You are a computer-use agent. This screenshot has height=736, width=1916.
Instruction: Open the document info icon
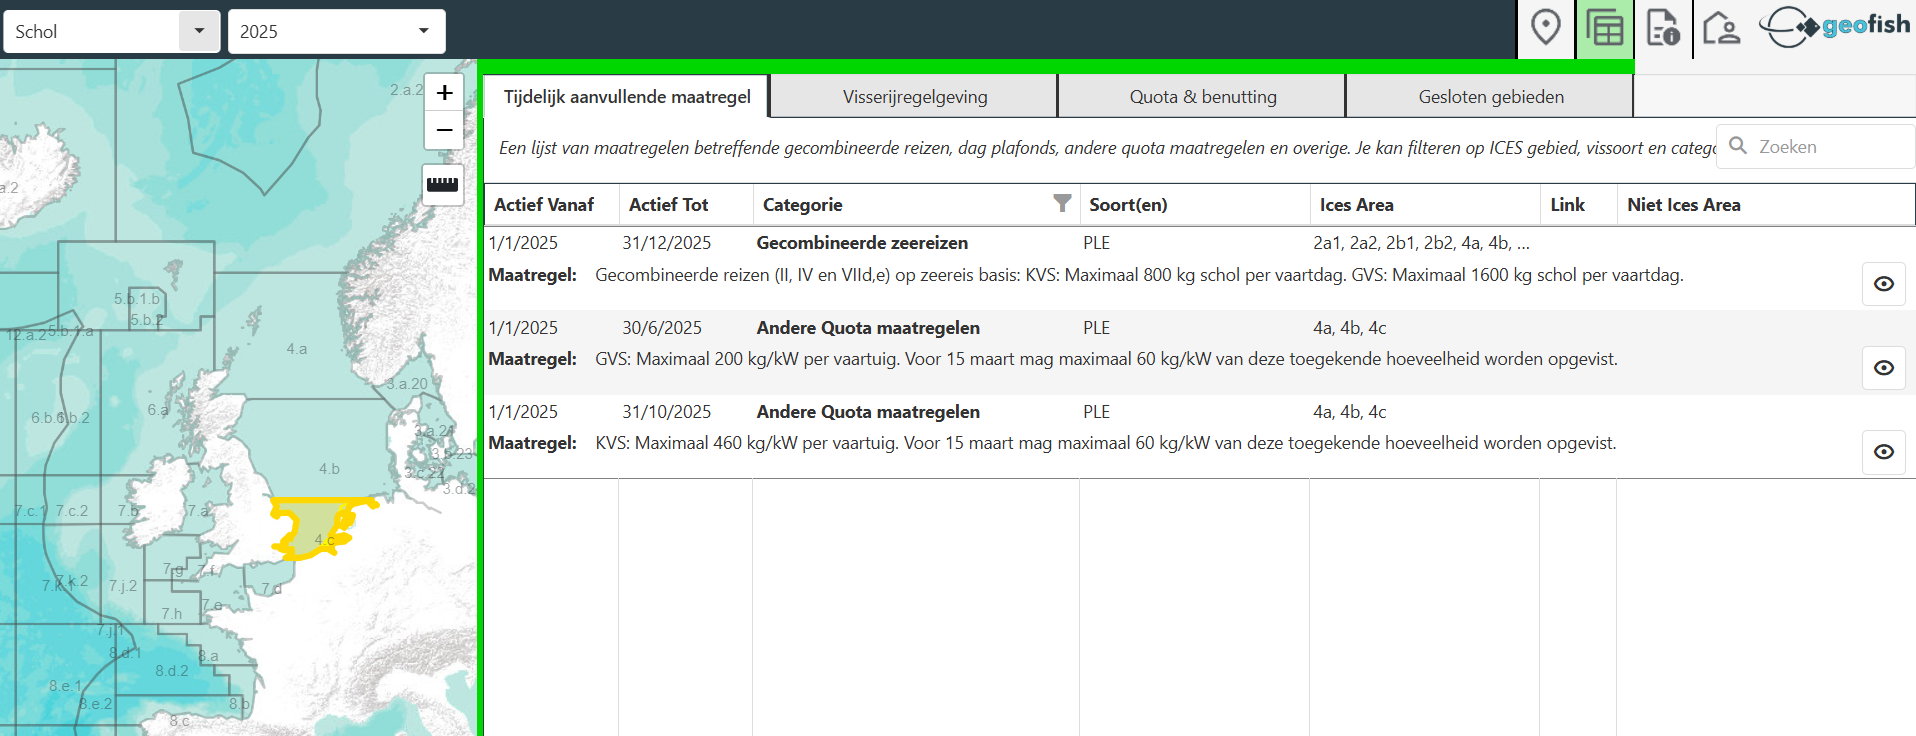tap(1662, 28)
